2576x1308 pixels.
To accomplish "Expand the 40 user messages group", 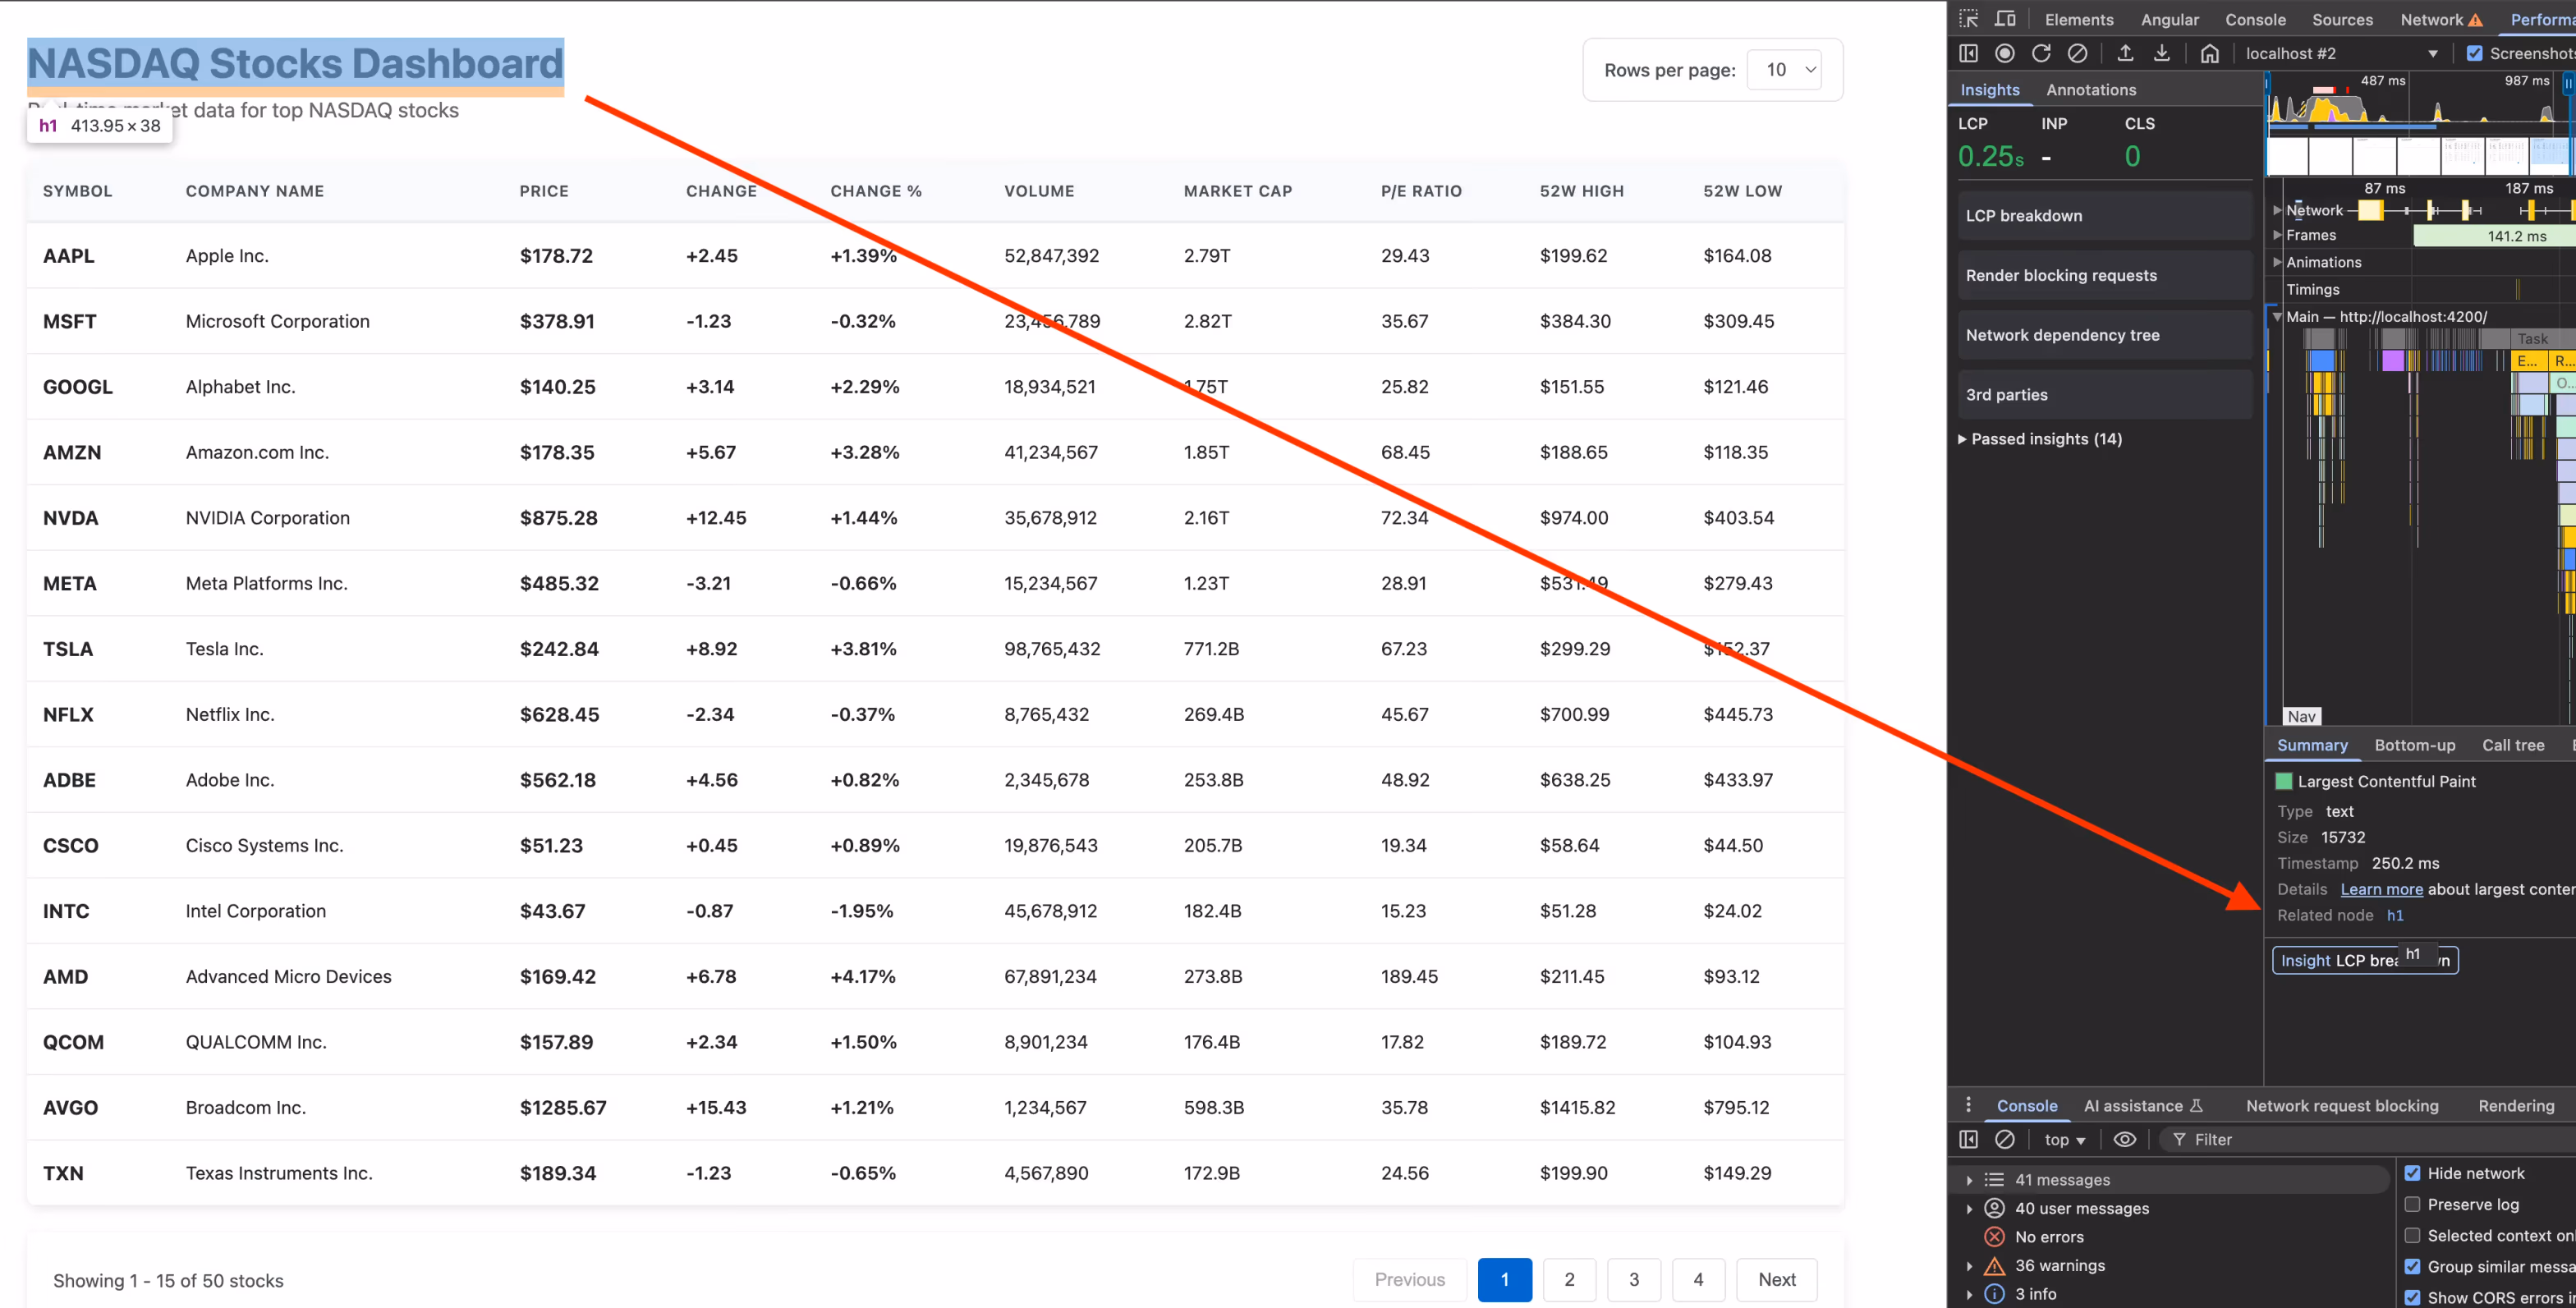I will (1969, 1208).
